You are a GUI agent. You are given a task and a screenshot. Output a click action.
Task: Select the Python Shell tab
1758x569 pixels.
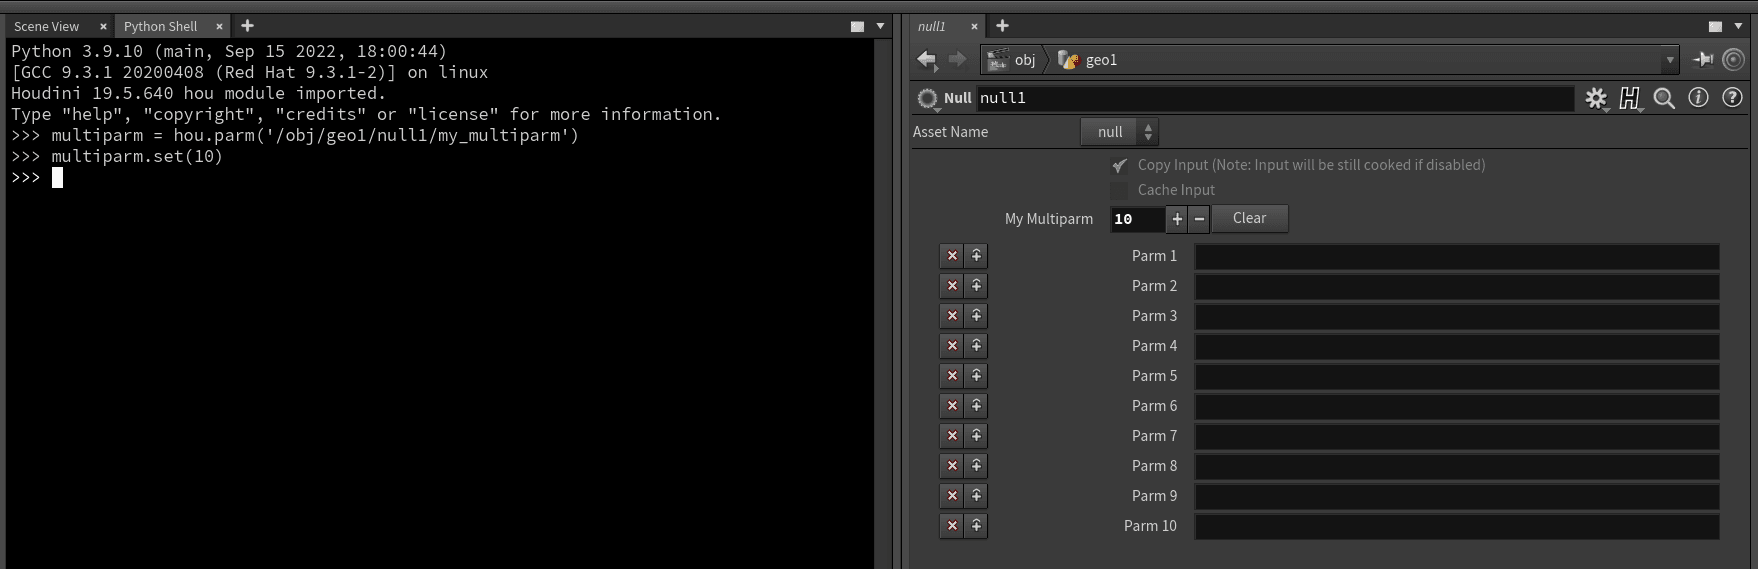pyautogui.click(x=161, y=26)
